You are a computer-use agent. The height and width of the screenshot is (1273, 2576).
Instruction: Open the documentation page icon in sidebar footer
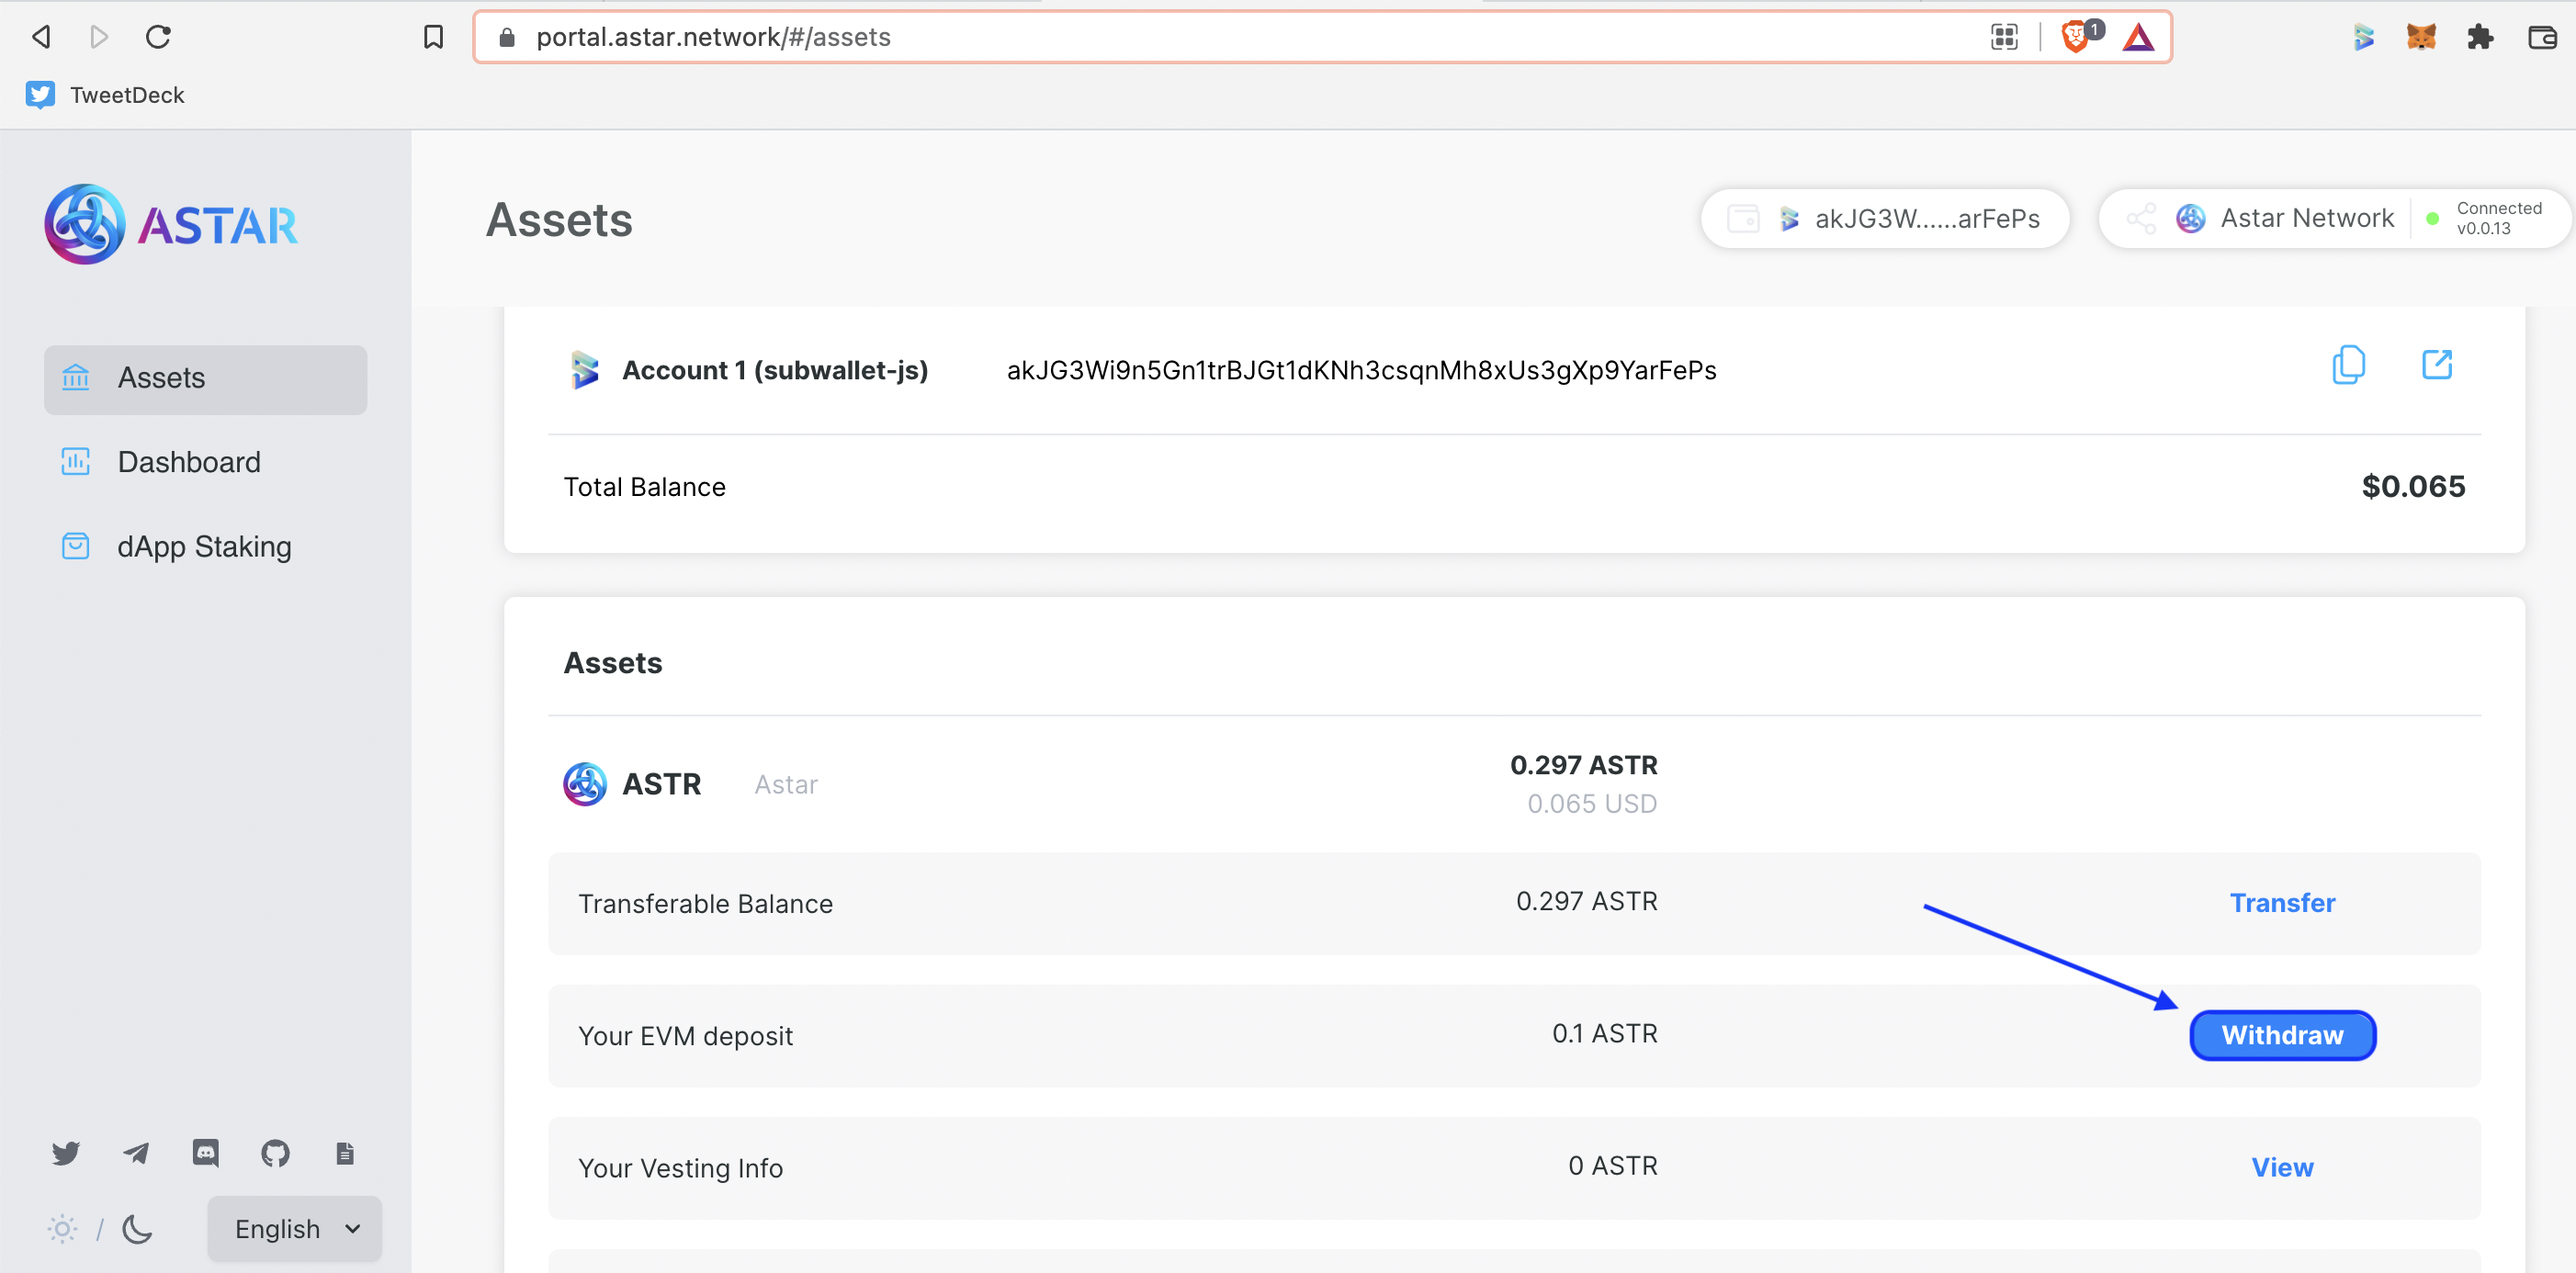(345, 1153)
